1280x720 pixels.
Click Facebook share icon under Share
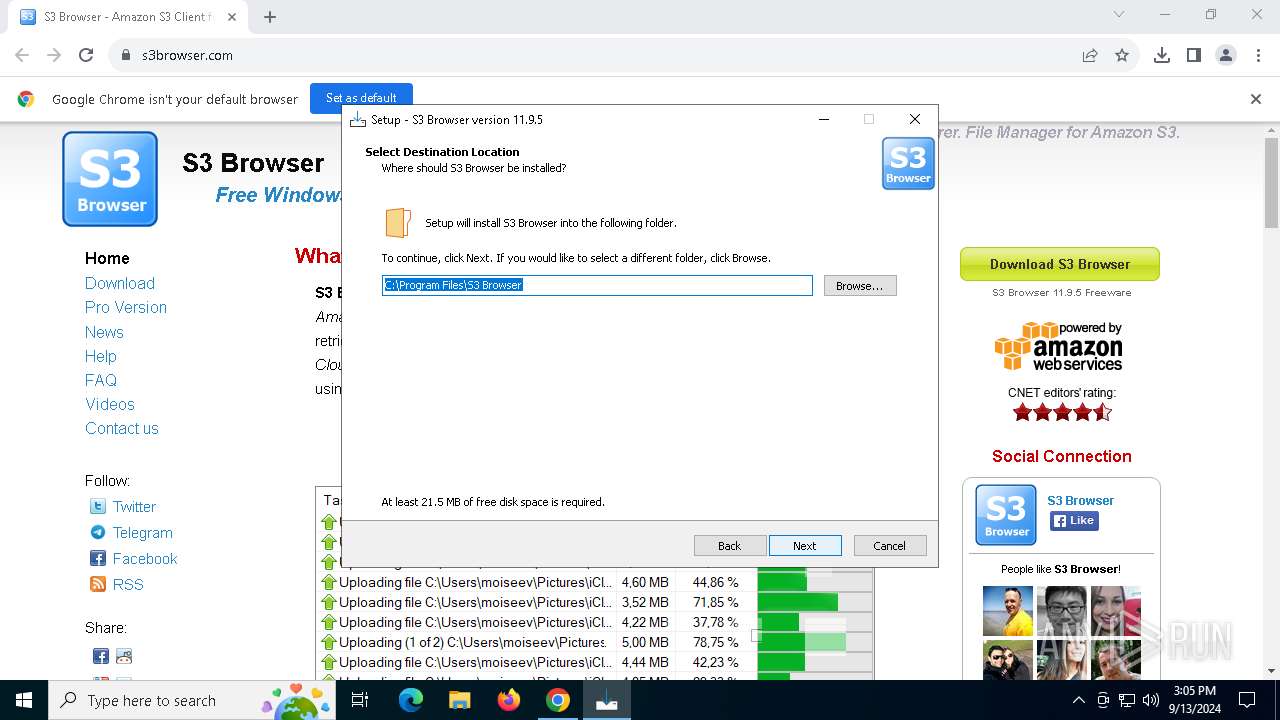(101, 656)
